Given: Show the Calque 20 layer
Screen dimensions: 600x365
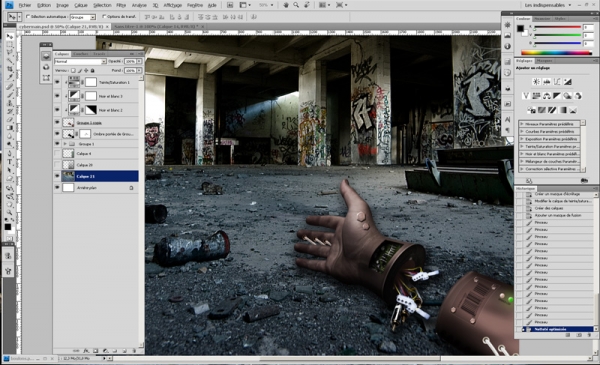Looking at the screenshot, I should click(57, 165).
